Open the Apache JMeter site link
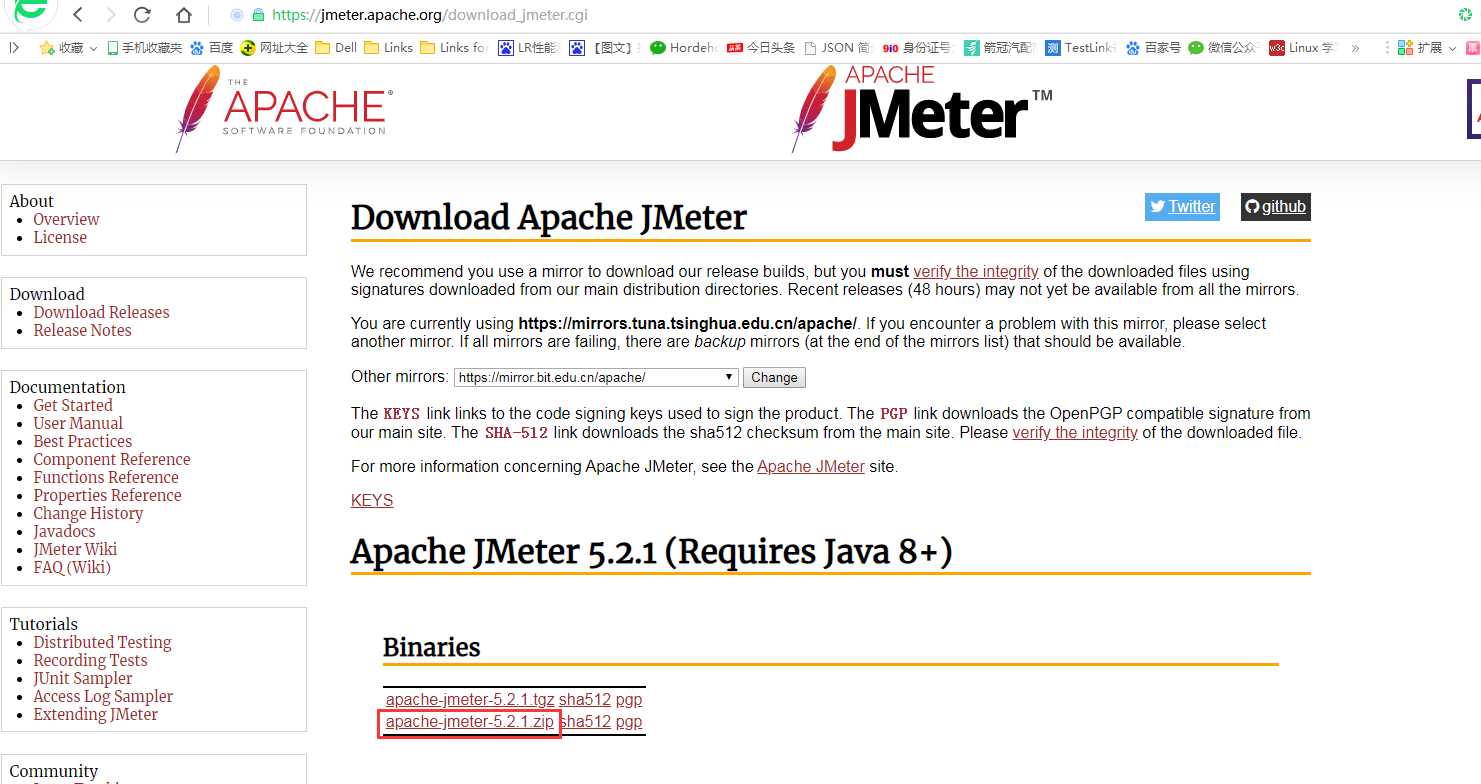 click(x=811, y=466)
